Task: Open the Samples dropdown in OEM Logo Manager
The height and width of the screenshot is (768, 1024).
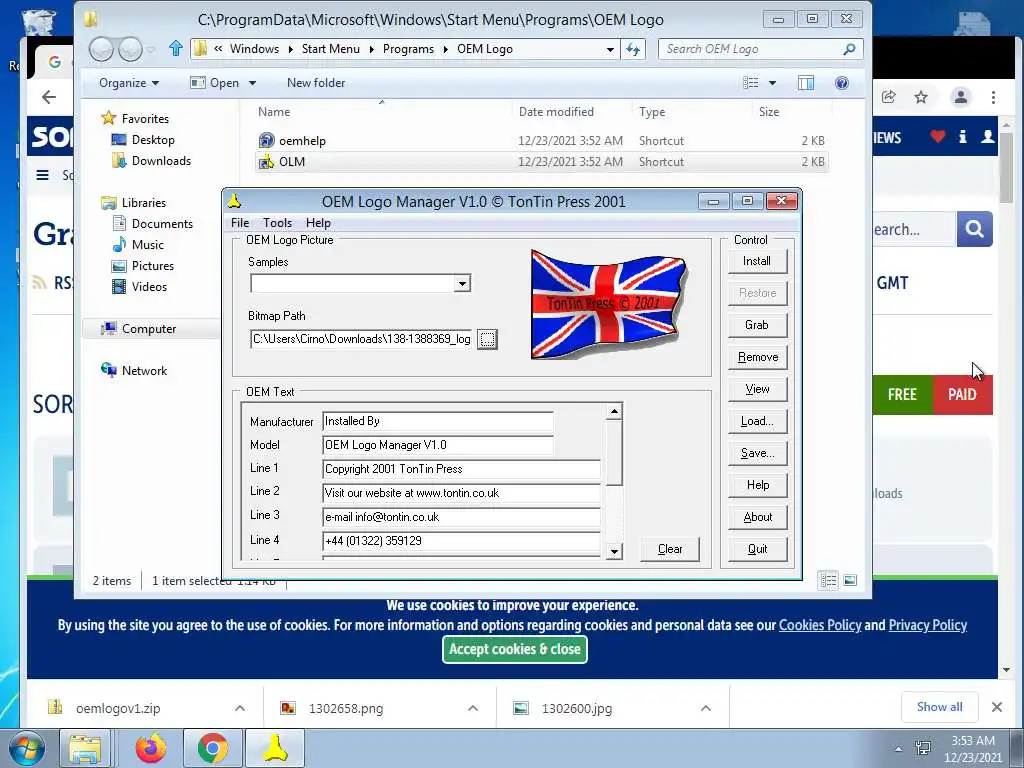Action: click(x=462, y=283)
